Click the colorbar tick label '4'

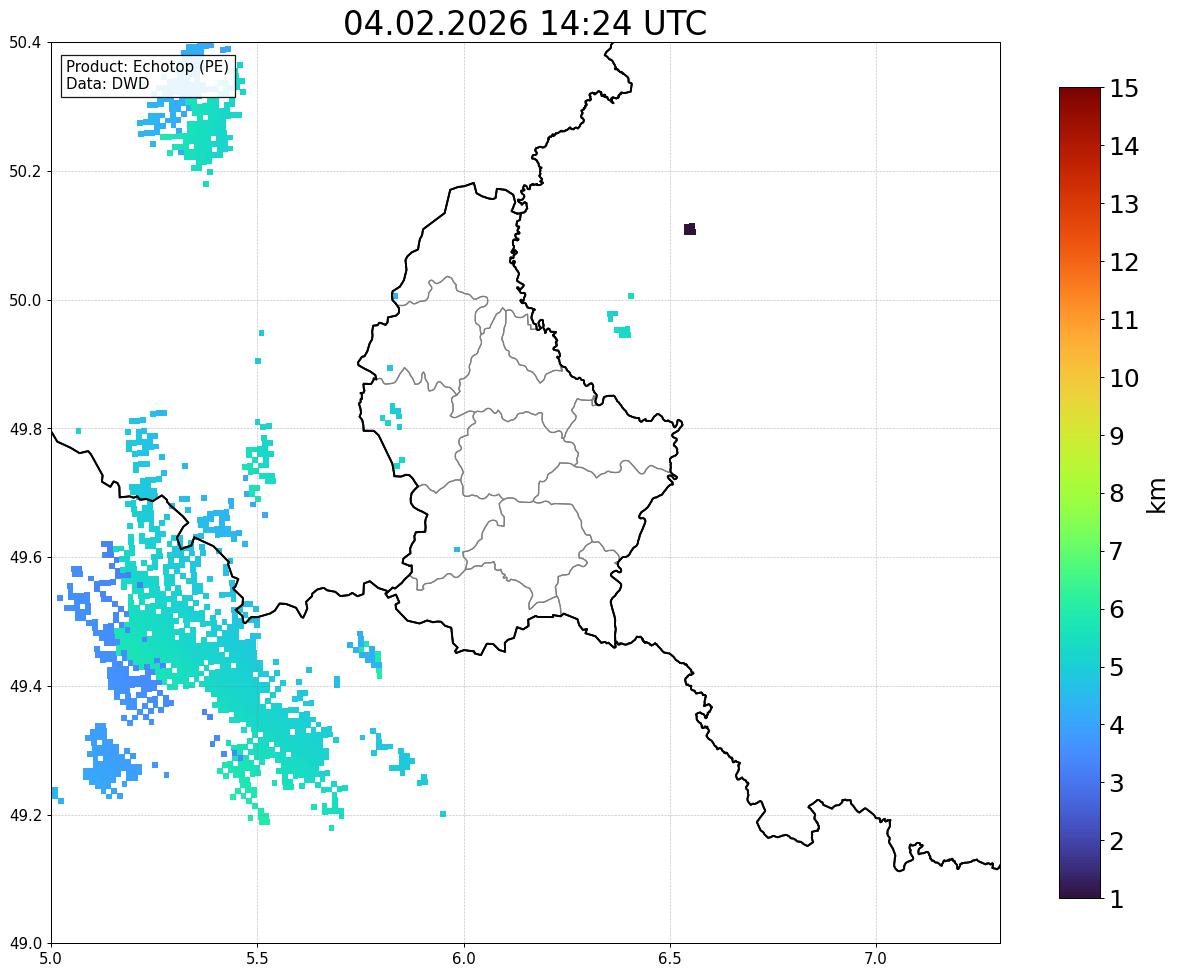pyautogui.click(x=1117, y=725)
